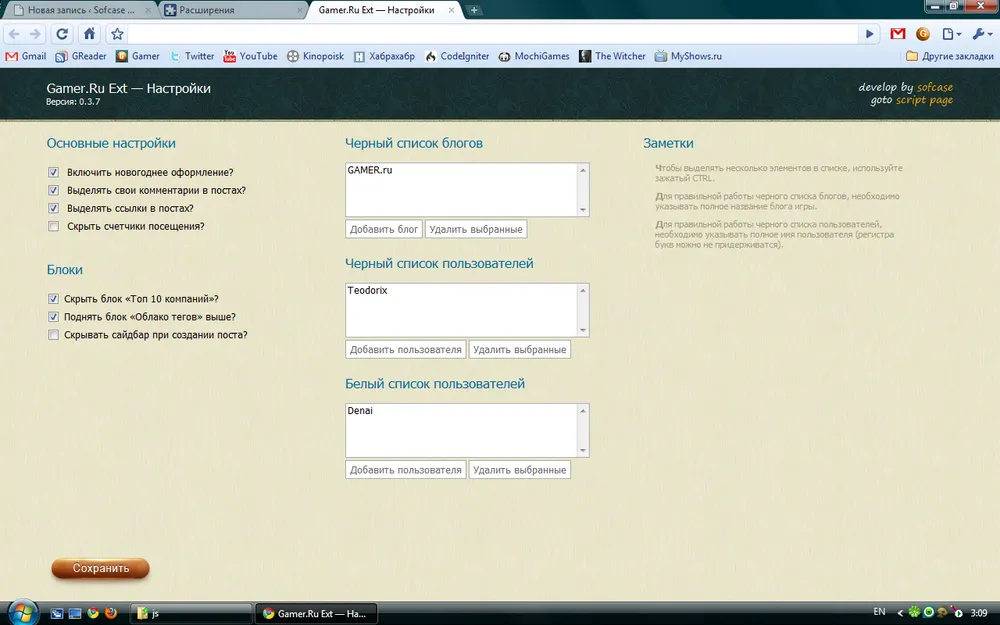
Task: Select Teodorix in the user blacklist
Action: pos(367,290)
